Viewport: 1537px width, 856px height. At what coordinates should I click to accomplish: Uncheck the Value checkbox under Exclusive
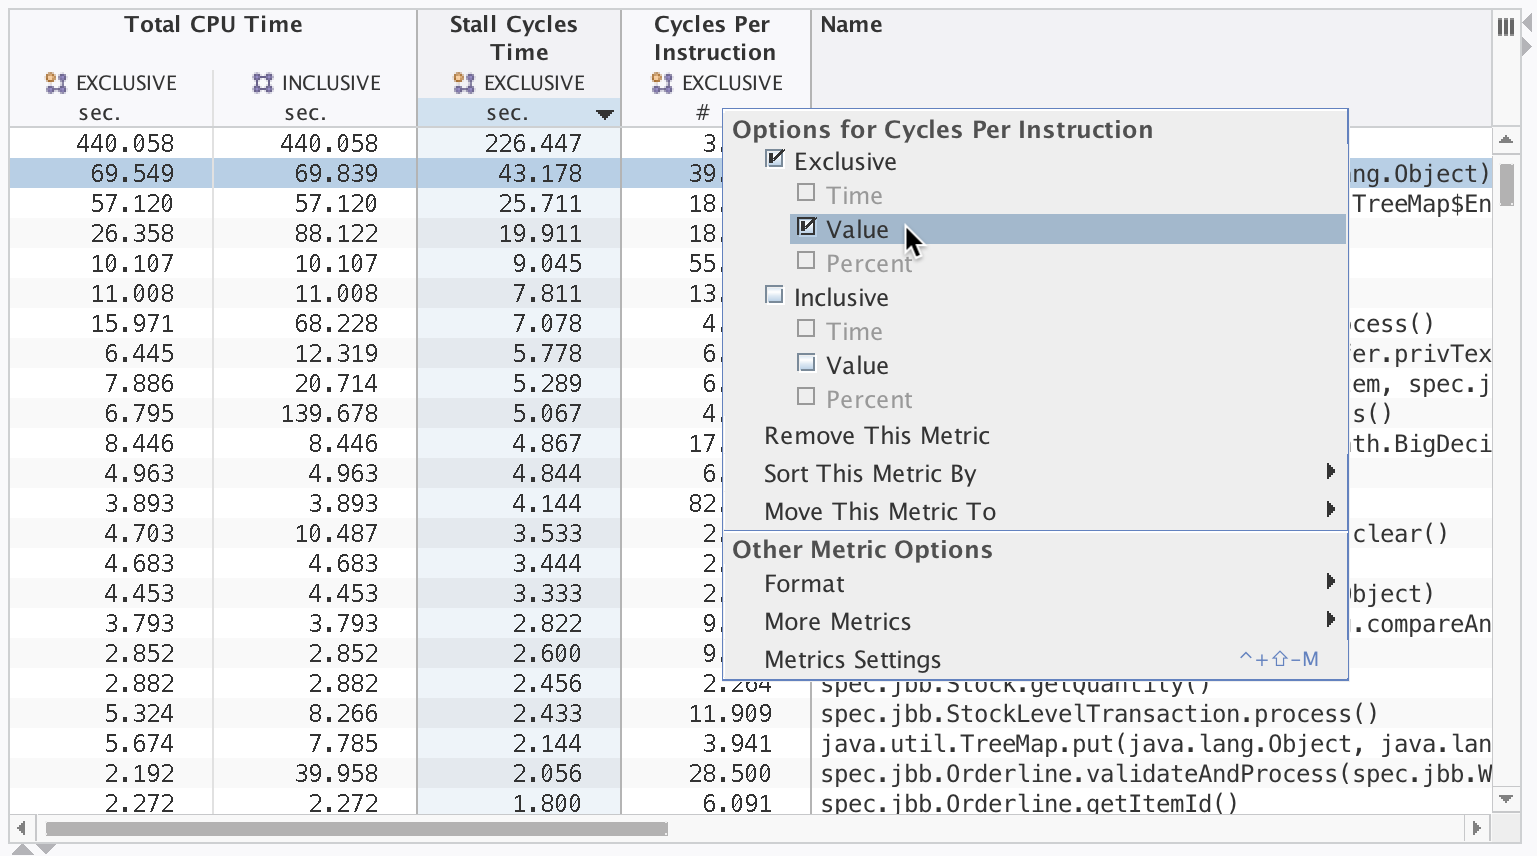click(x=807, y=228)
